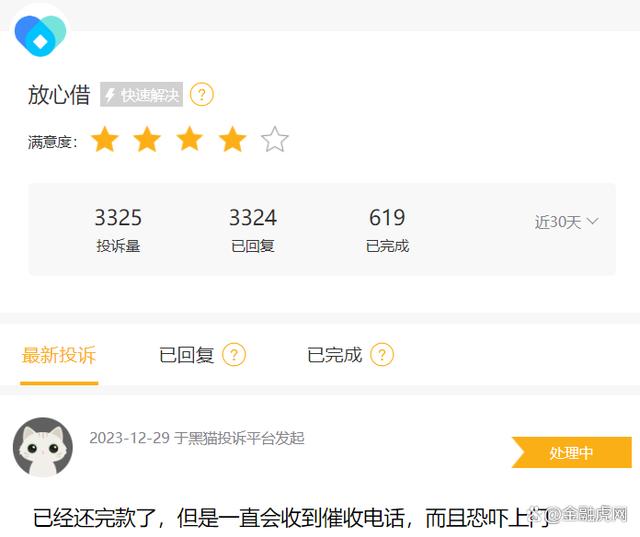This screenshot has height=537, width=640.
Task: Switch to the 最新投诉 tab
Action: [59, 355]
